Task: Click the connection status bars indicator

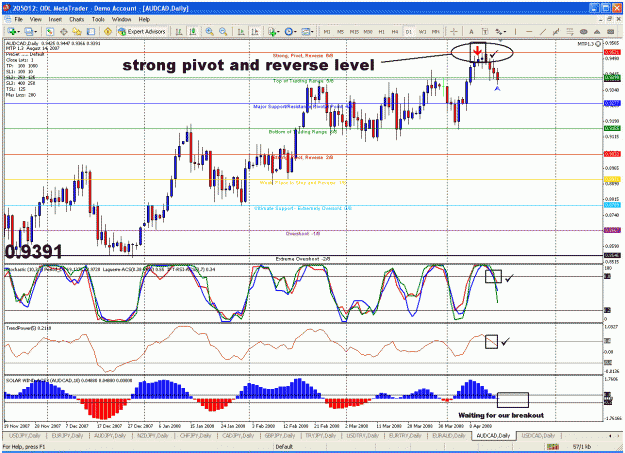Action: point(551,447)
